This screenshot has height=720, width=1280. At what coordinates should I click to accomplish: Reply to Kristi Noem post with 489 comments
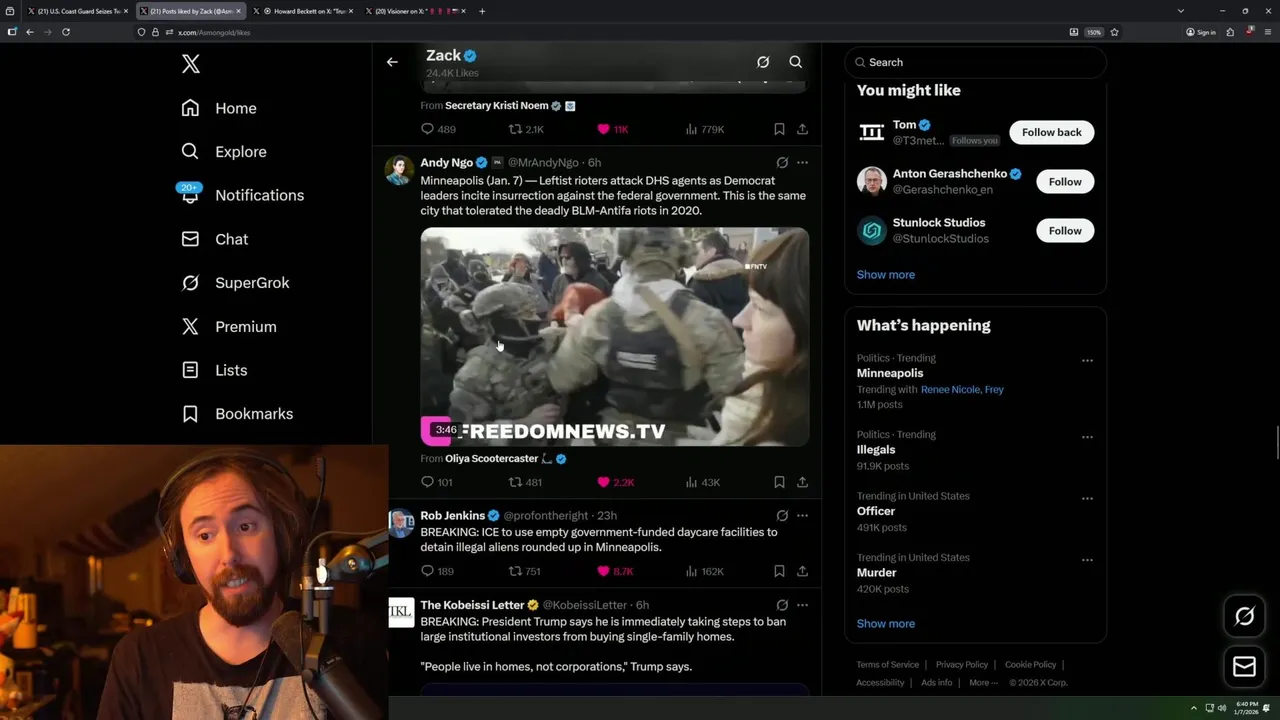click(438, 129)
